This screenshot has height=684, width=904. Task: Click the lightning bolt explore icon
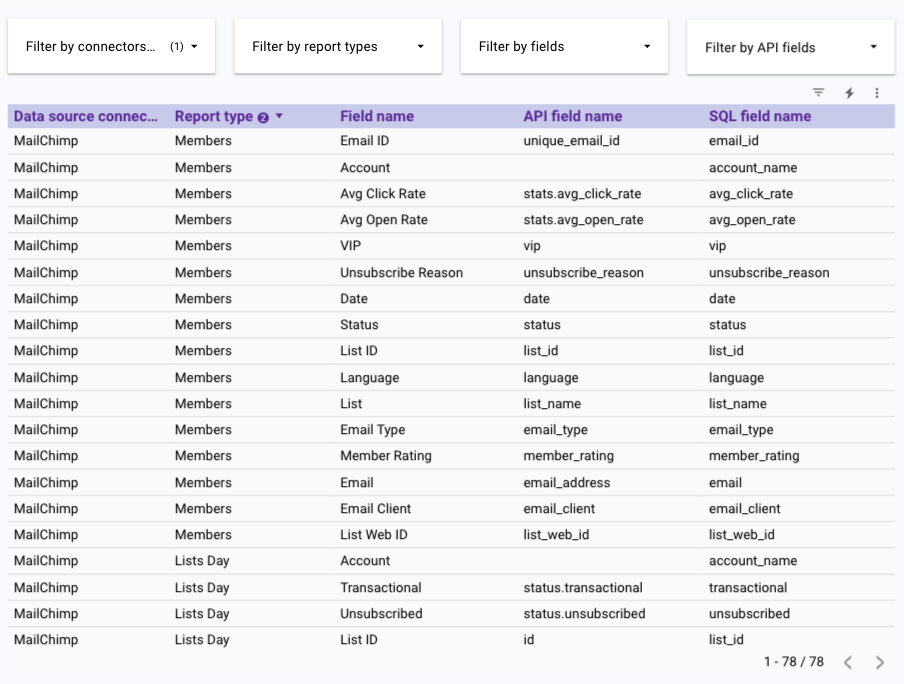pyautogui.click(x=849, y=93)
